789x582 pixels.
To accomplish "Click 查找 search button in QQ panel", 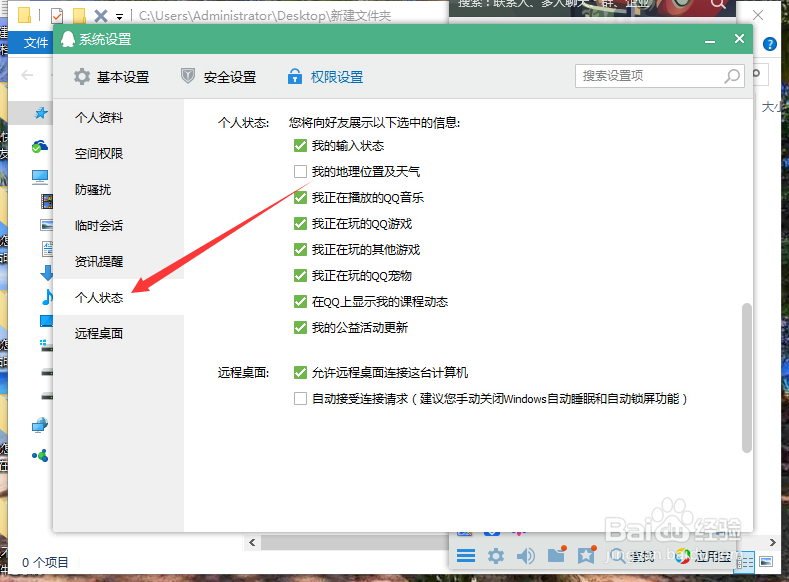I will click(x=632, y=556).
